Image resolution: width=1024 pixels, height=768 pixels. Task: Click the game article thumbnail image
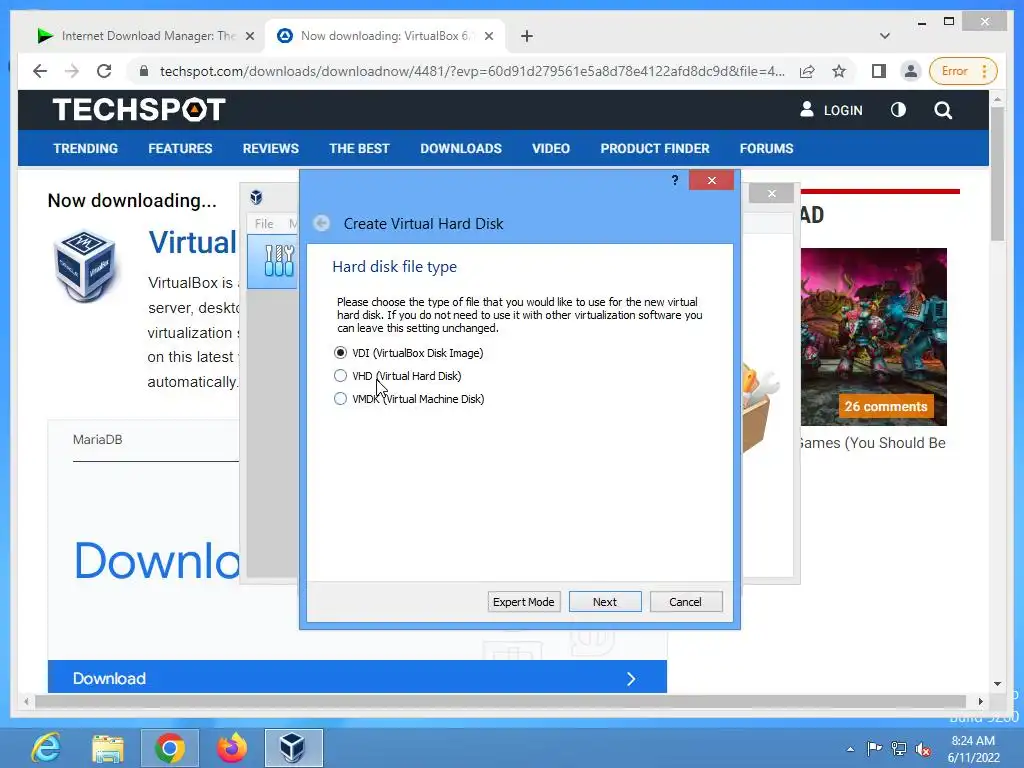point(874,336)
